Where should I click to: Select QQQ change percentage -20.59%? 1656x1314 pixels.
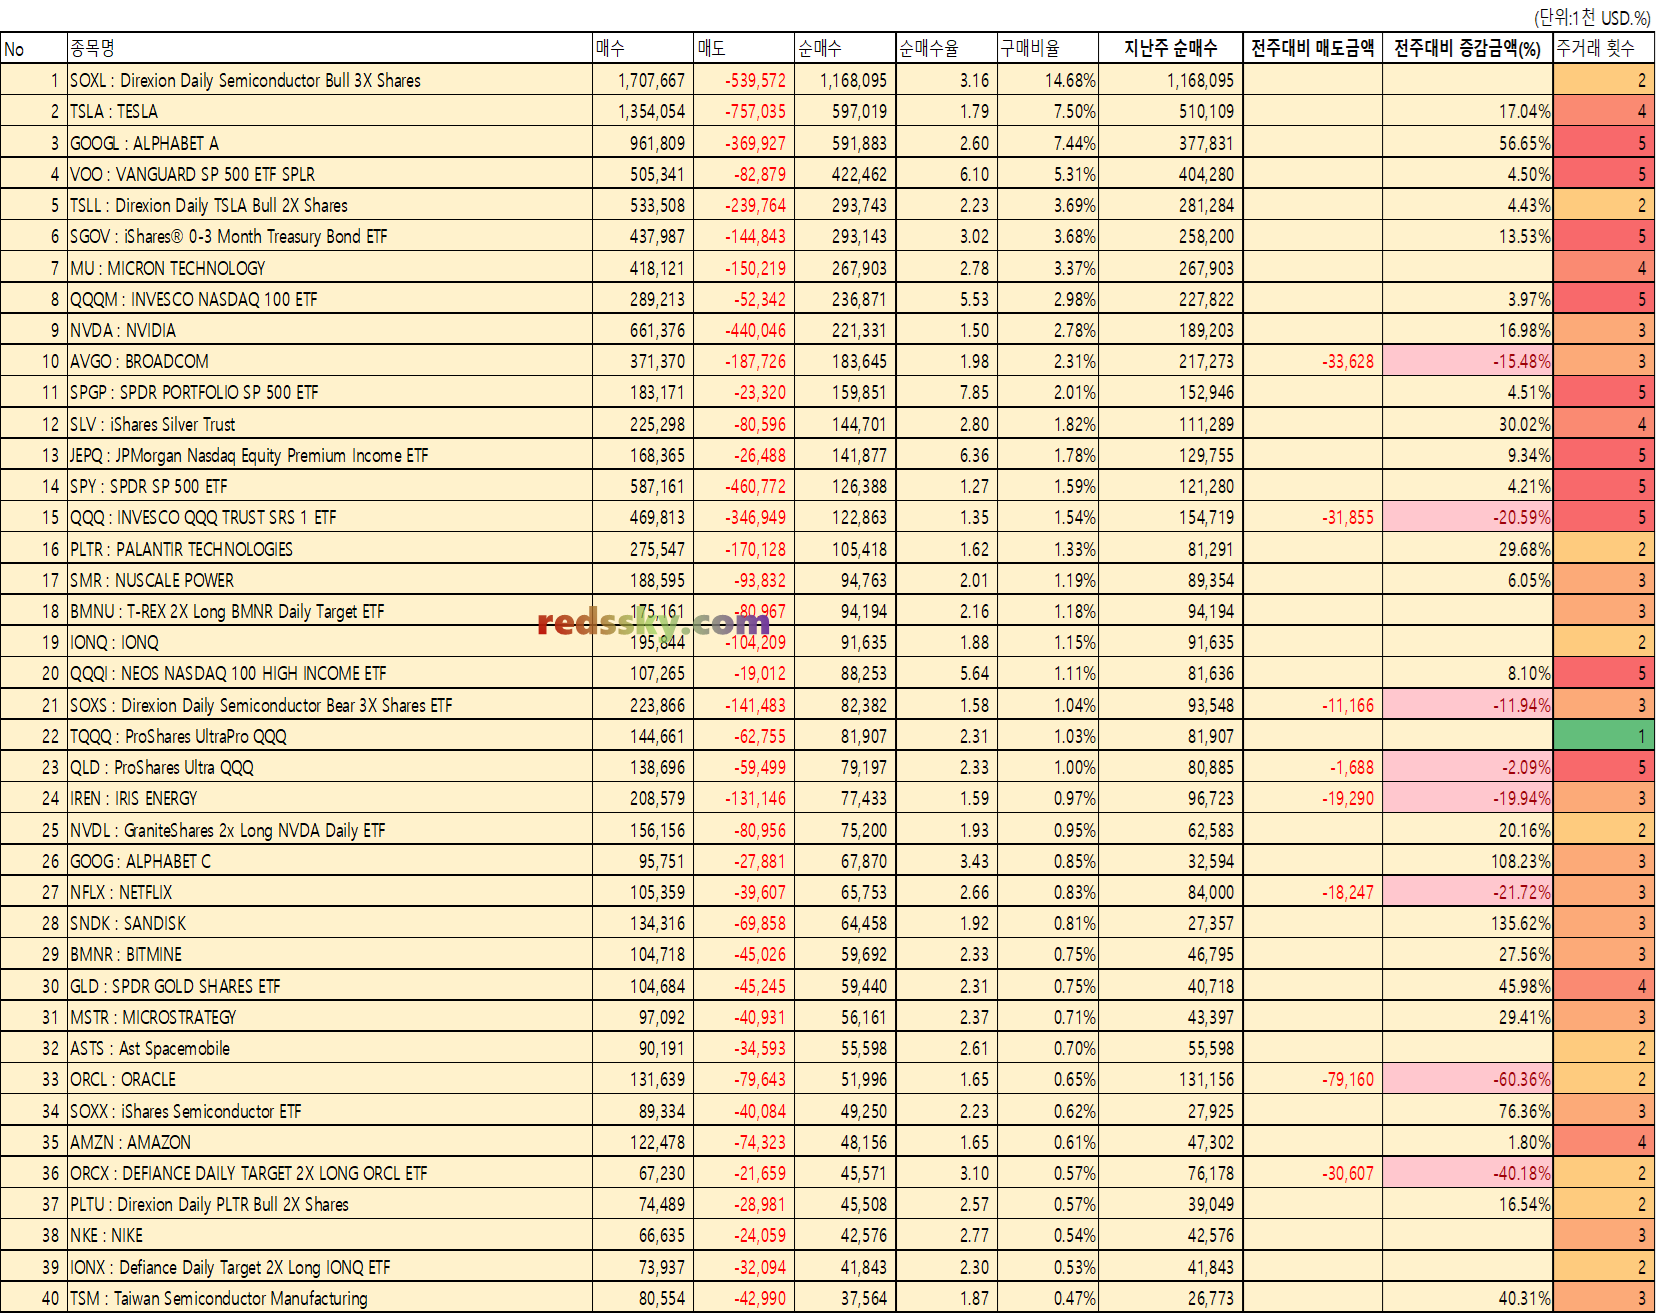pyautogui.click(x=1467, y=517)
